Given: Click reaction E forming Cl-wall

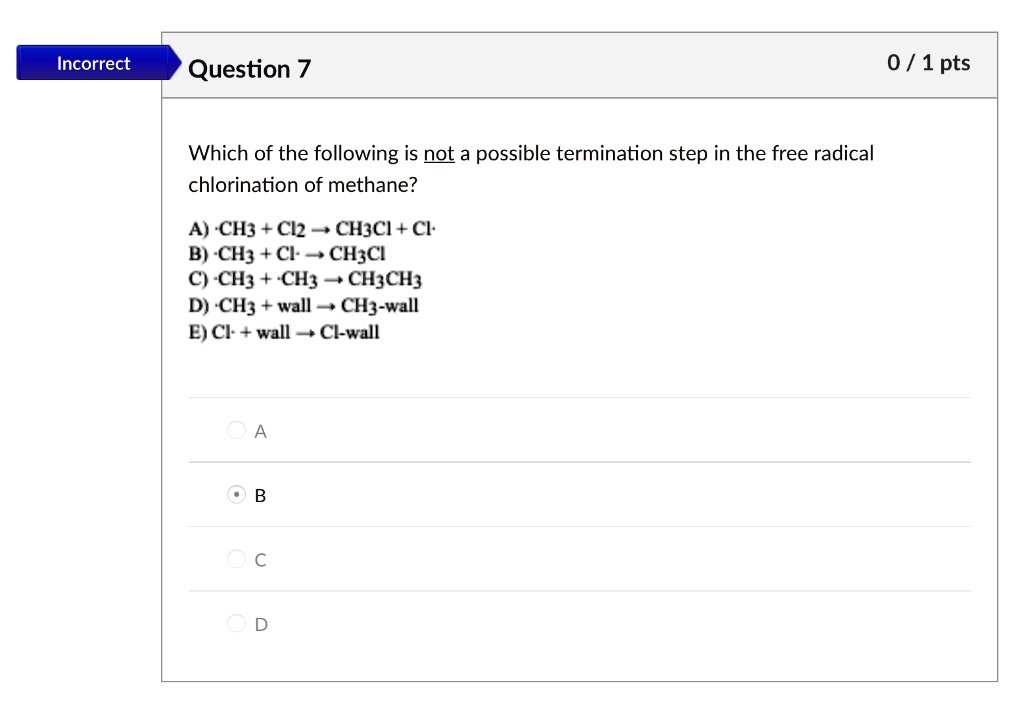Looking at the screenshot, I should pyautogui.click(x=284, y=332).
